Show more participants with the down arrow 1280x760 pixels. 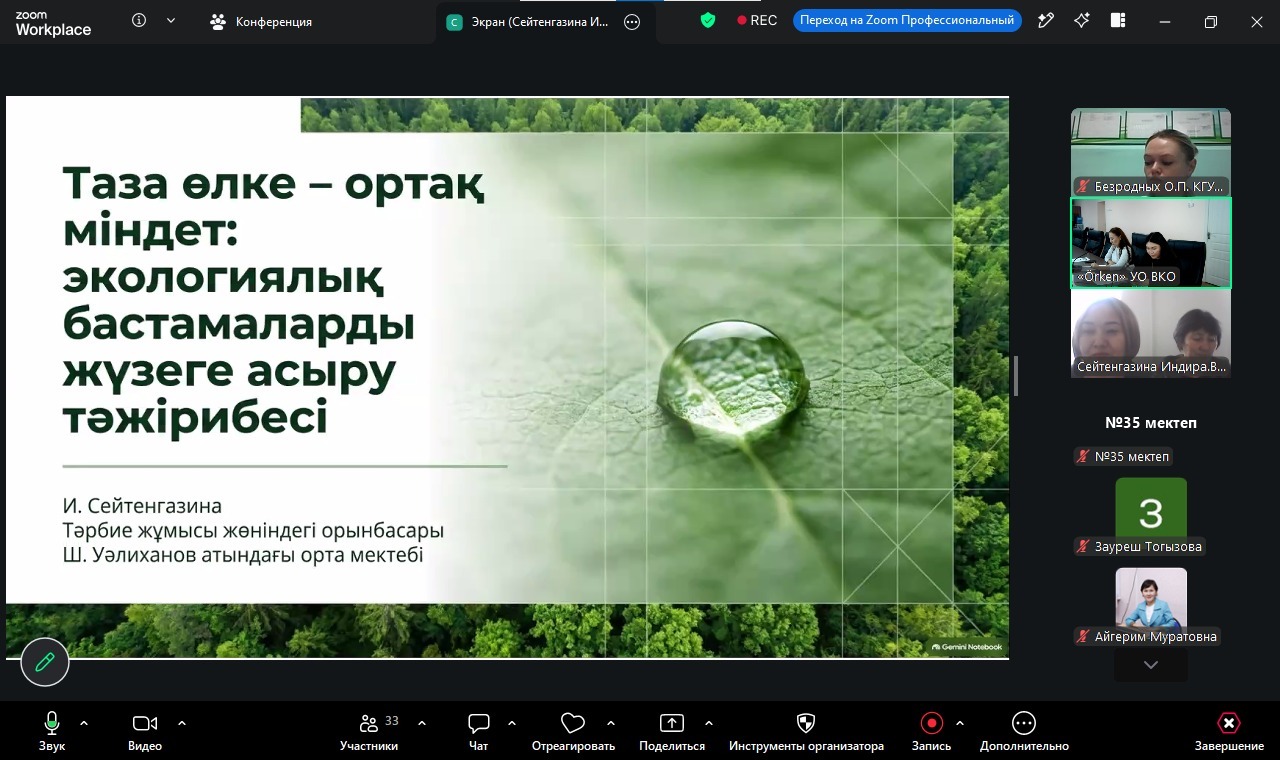click(1151, 665)
